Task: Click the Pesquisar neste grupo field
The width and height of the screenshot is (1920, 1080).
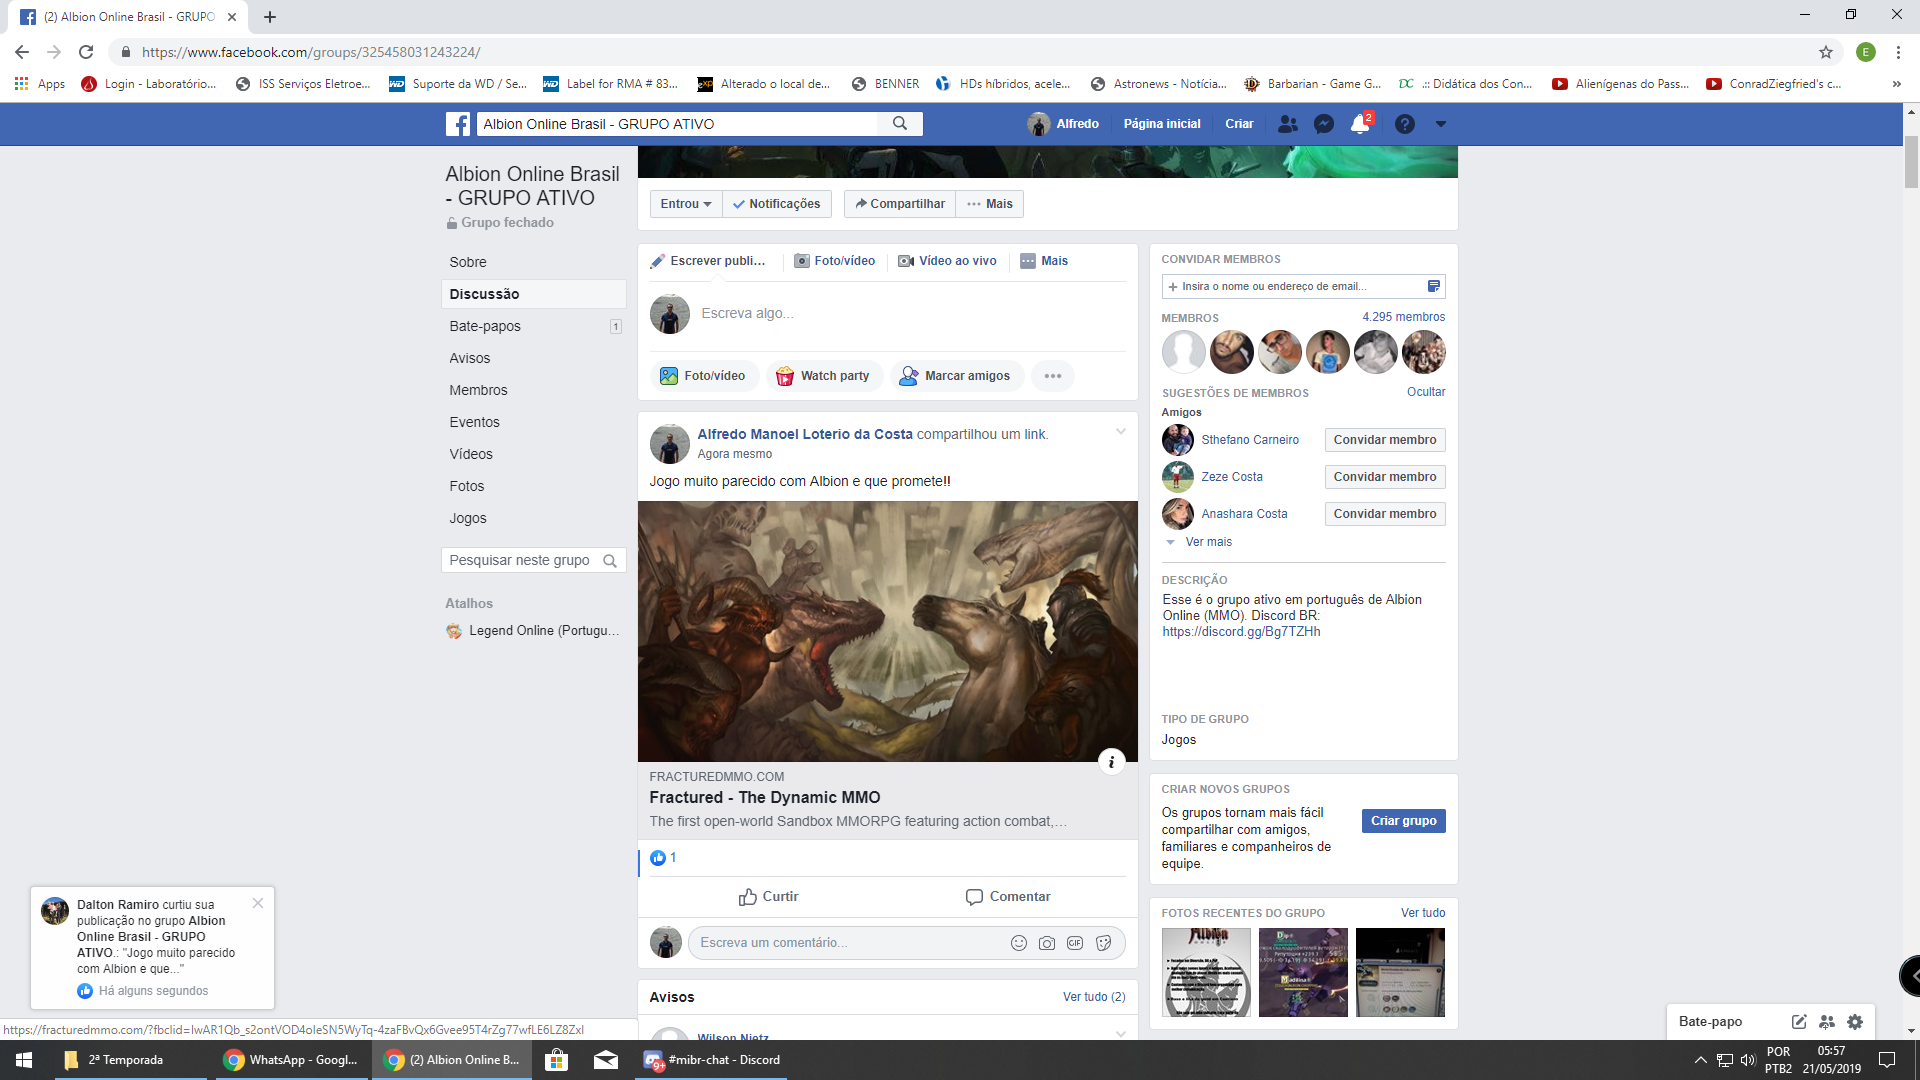Action: coord(533,560)
